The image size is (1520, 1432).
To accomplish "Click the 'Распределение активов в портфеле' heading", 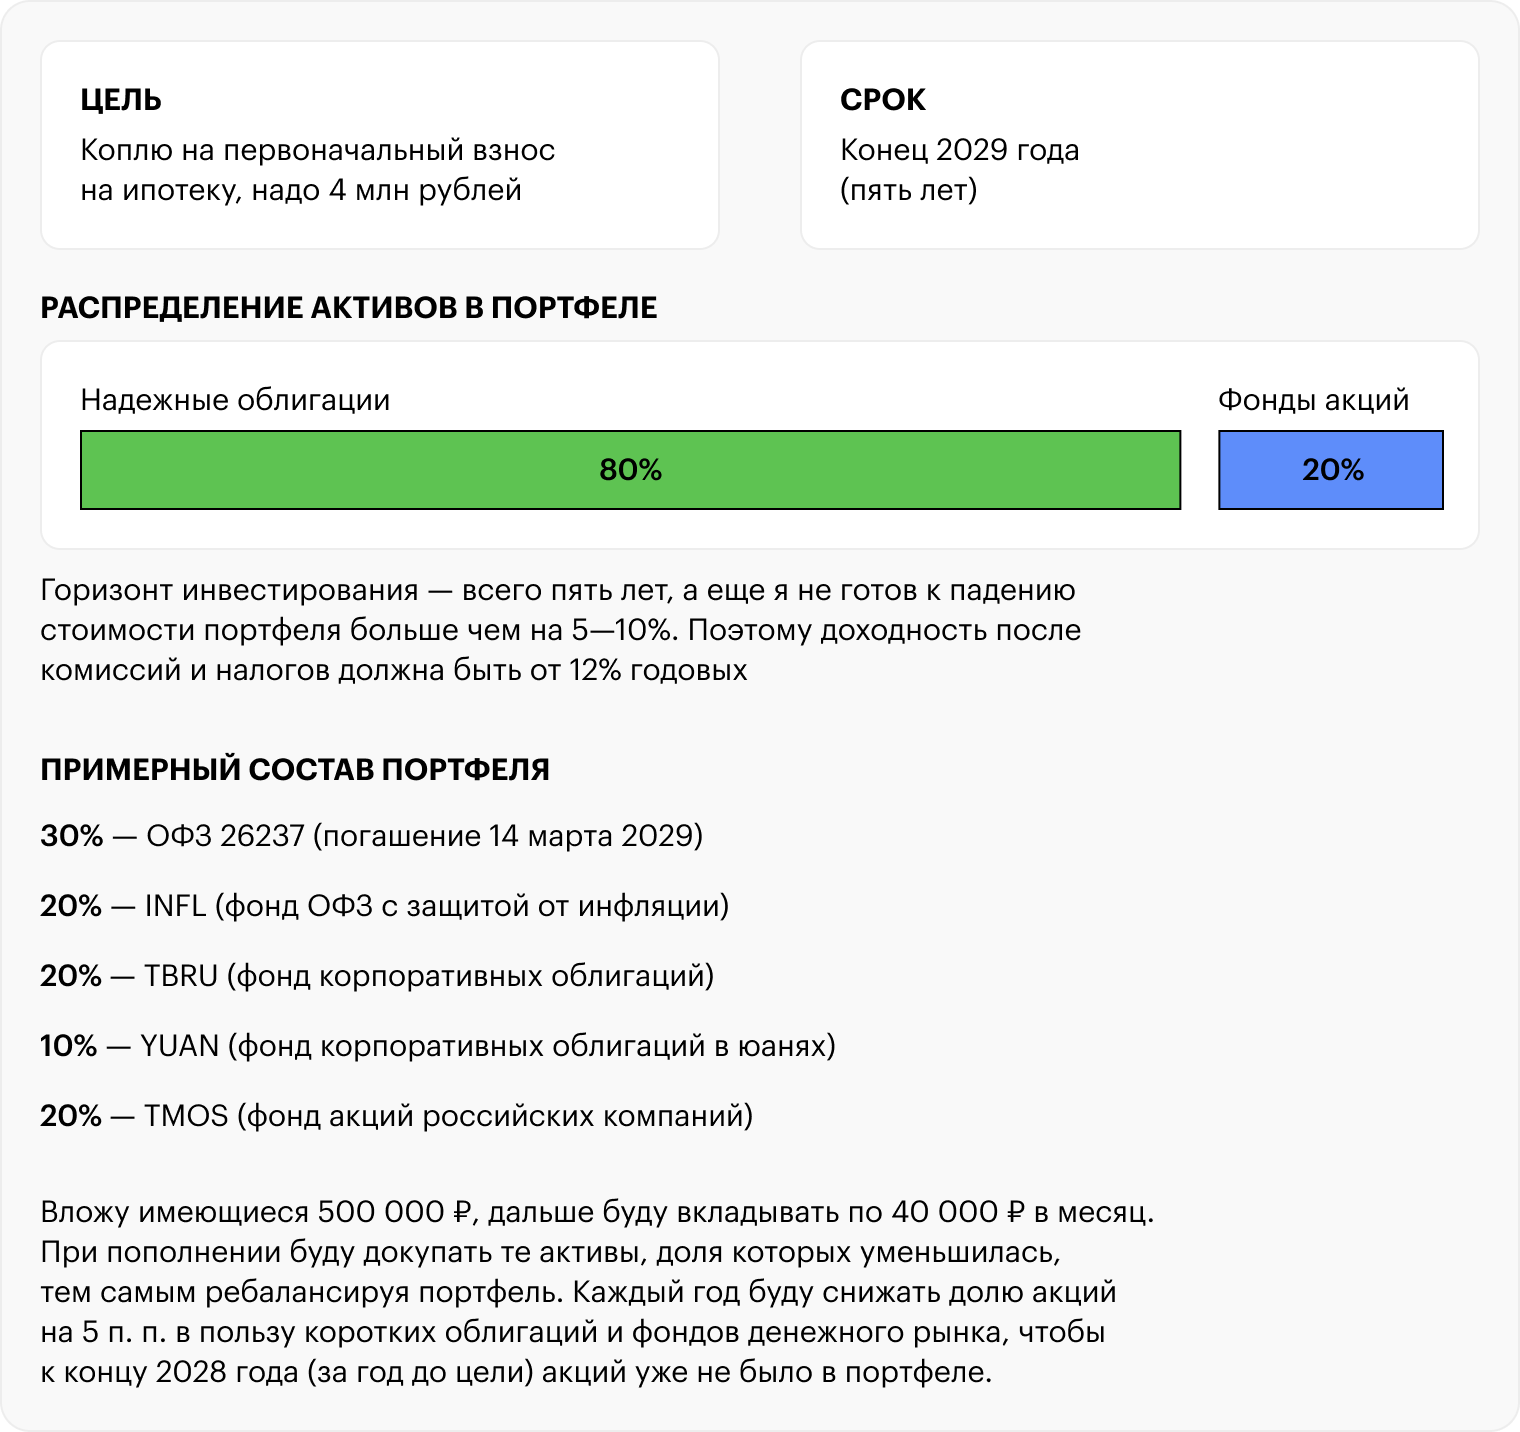I will pos(349,308).
